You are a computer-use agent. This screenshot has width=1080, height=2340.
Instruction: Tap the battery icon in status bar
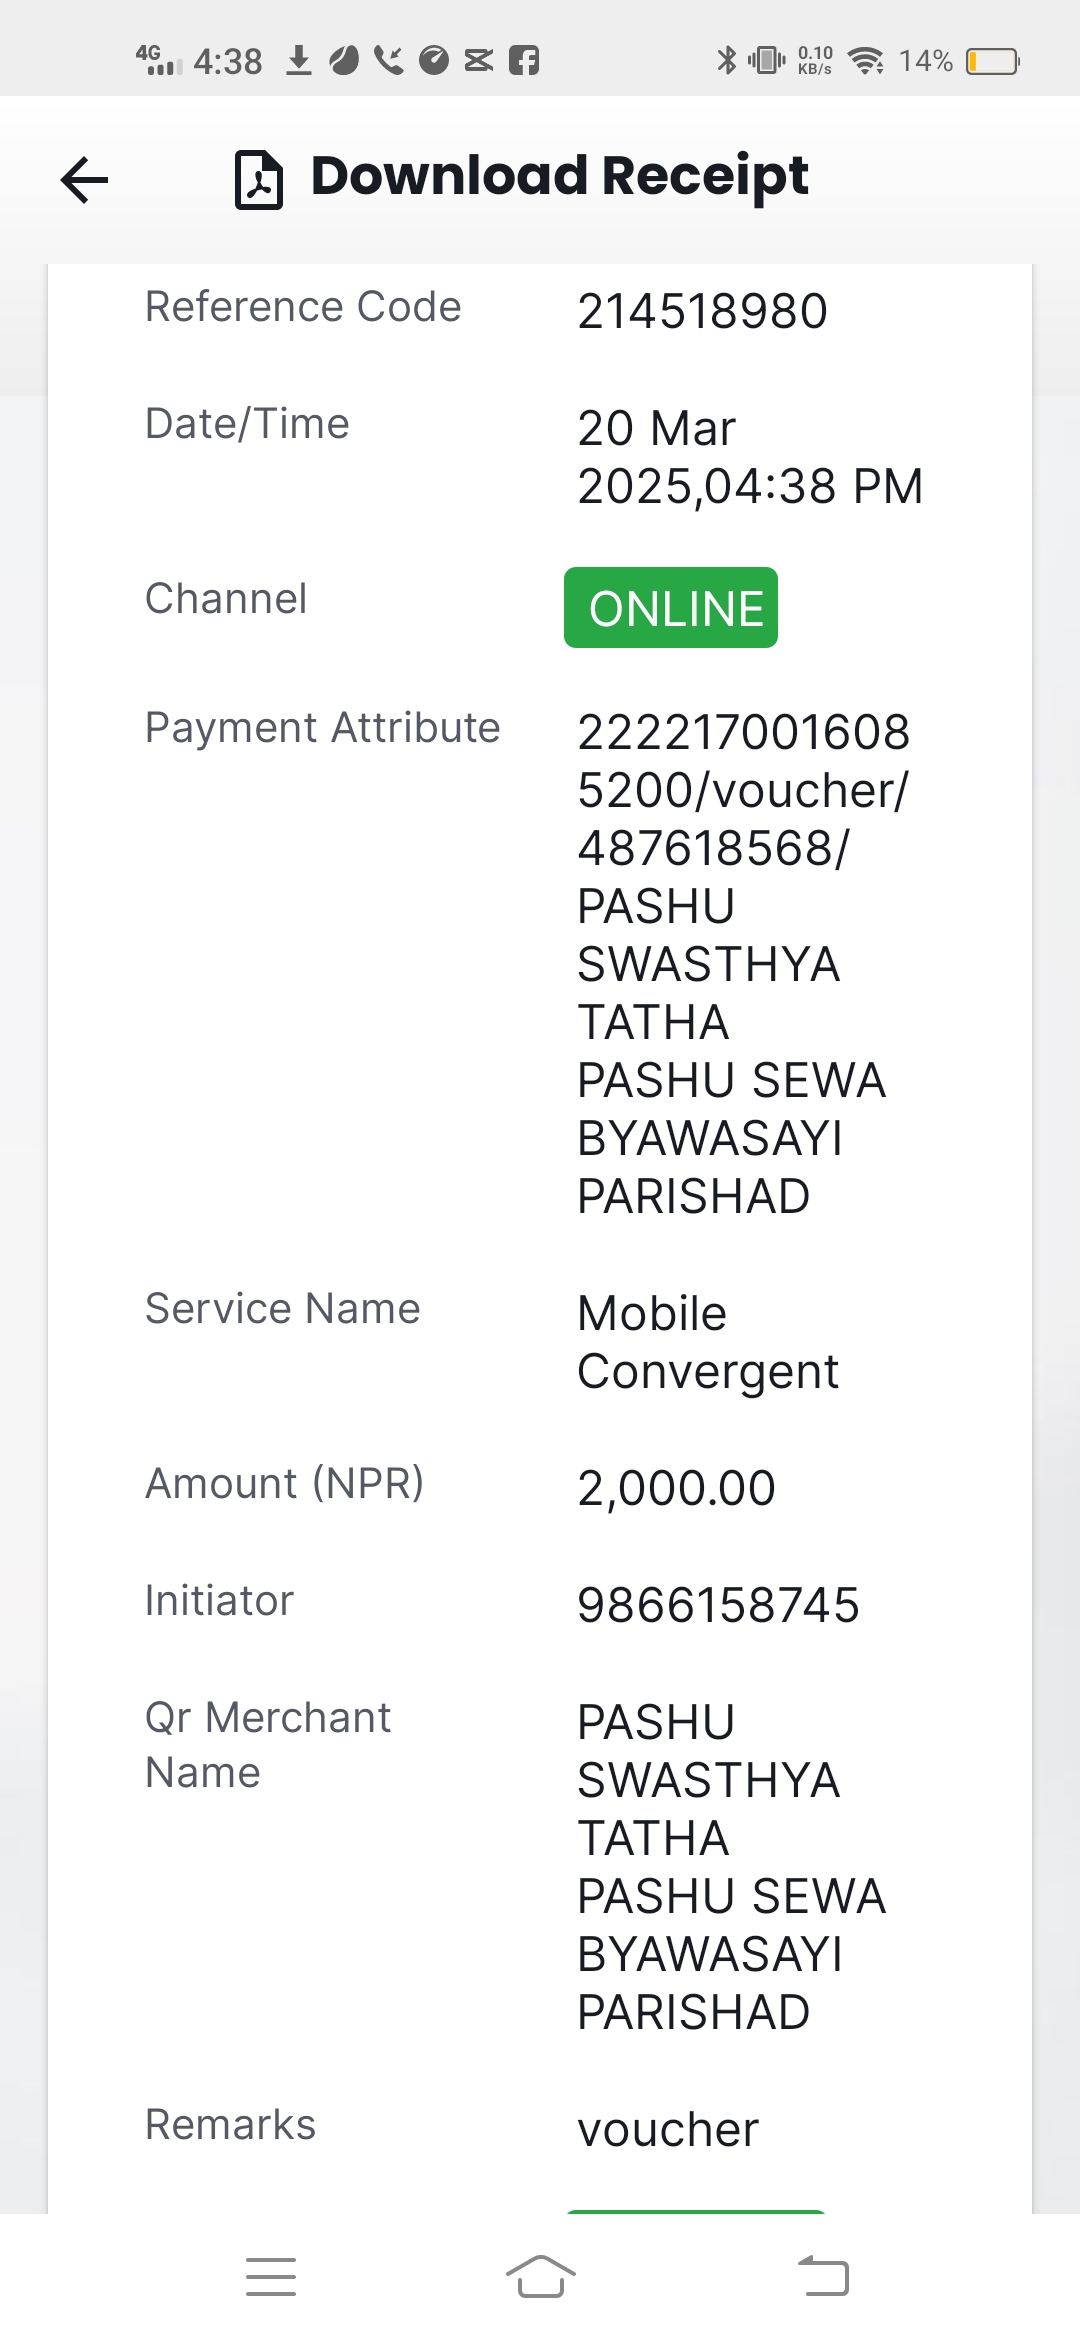993,62
